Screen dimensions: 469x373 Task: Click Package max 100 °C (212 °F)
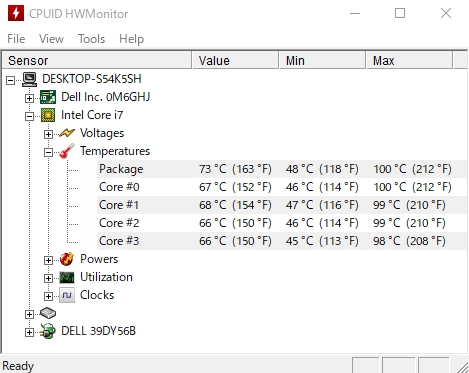coord(412,169)
